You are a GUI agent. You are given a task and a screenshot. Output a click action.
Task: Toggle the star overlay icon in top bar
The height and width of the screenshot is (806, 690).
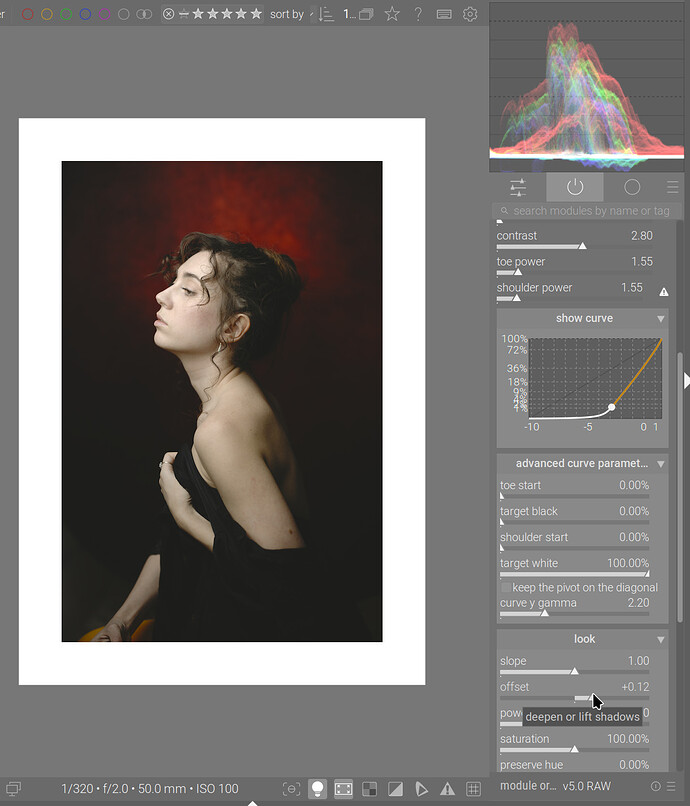[392, 14]
